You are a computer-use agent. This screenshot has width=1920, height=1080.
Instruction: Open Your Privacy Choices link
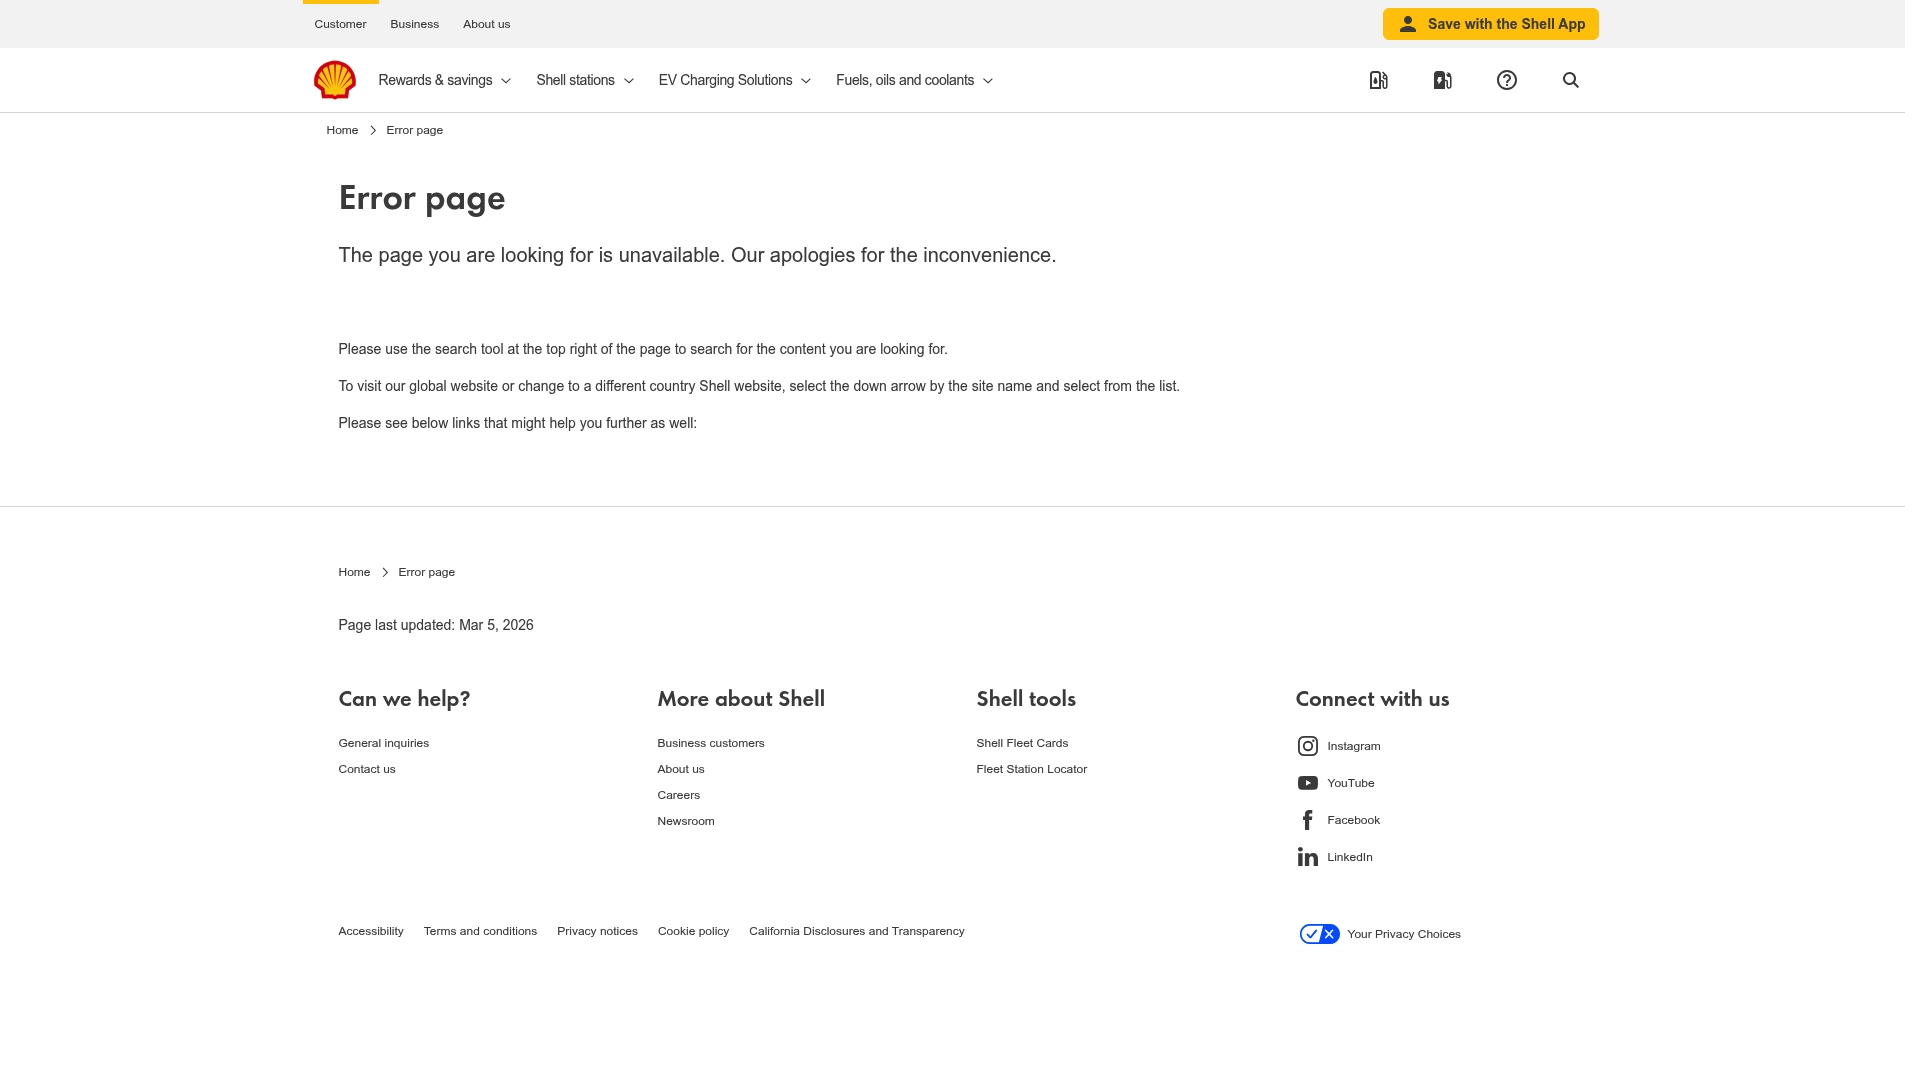(1403, 934)
